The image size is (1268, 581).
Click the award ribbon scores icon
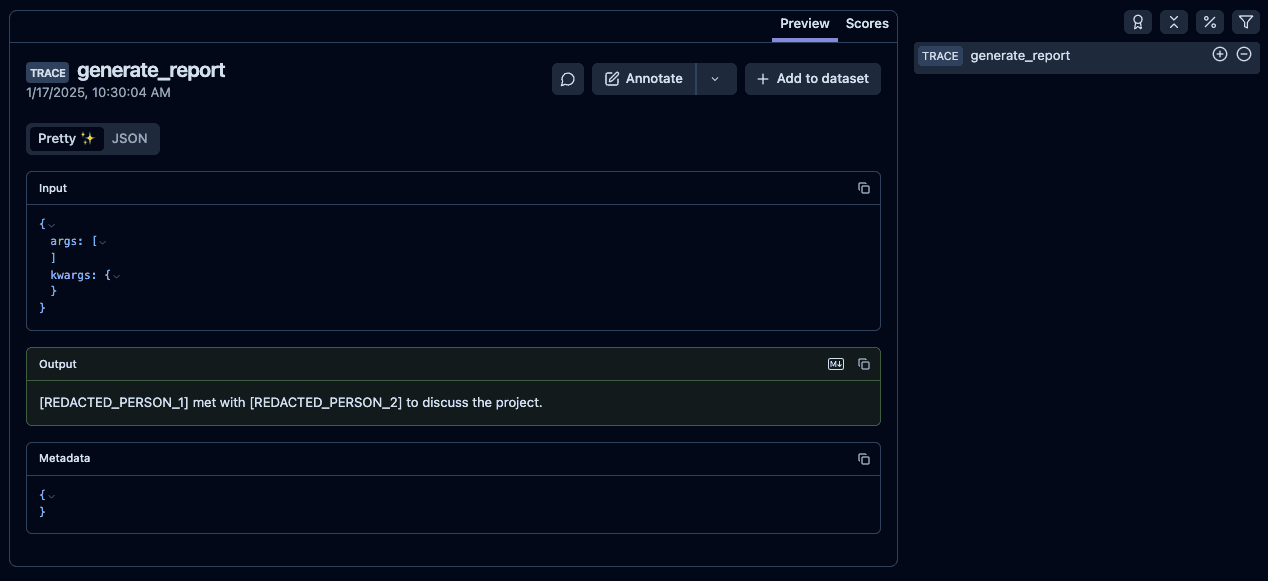tap(1137, 22)
